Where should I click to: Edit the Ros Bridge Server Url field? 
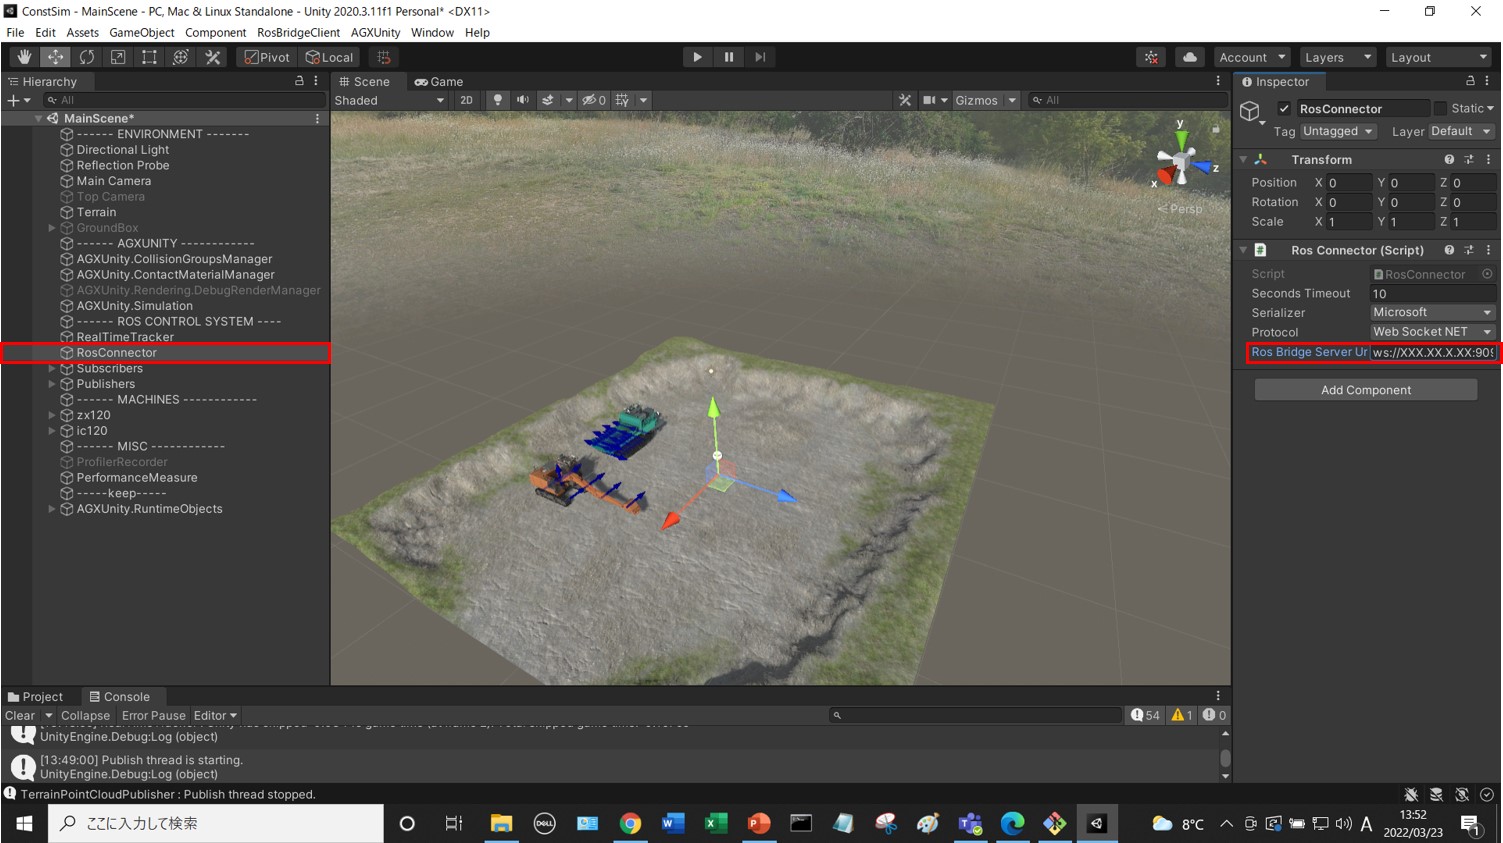1433,352
